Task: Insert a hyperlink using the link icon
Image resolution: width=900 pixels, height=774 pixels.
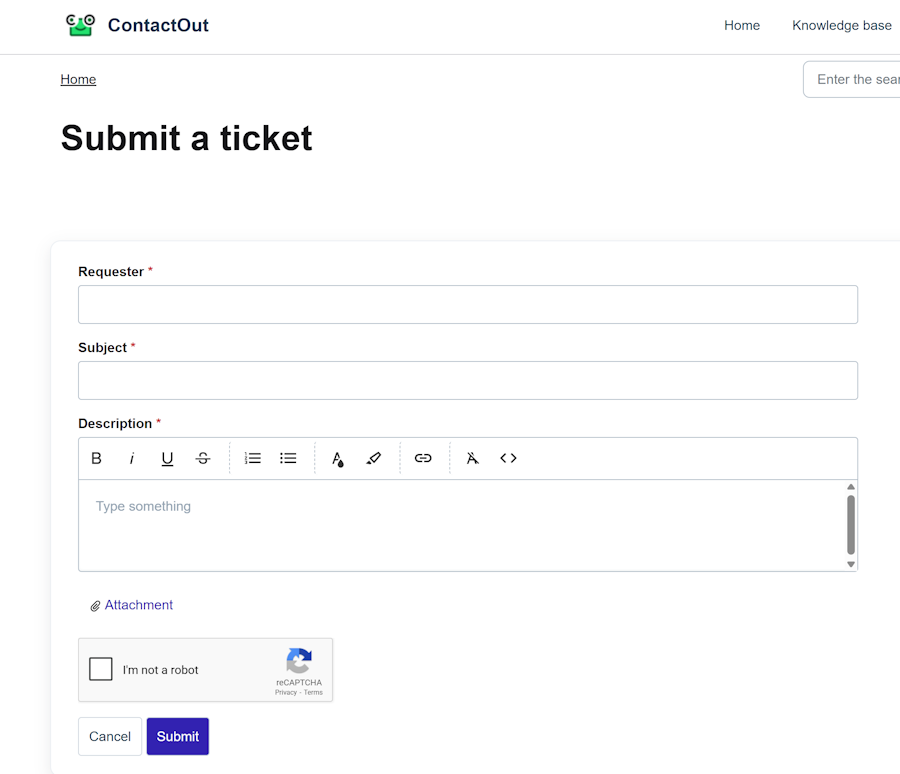Action: [423, 458]
